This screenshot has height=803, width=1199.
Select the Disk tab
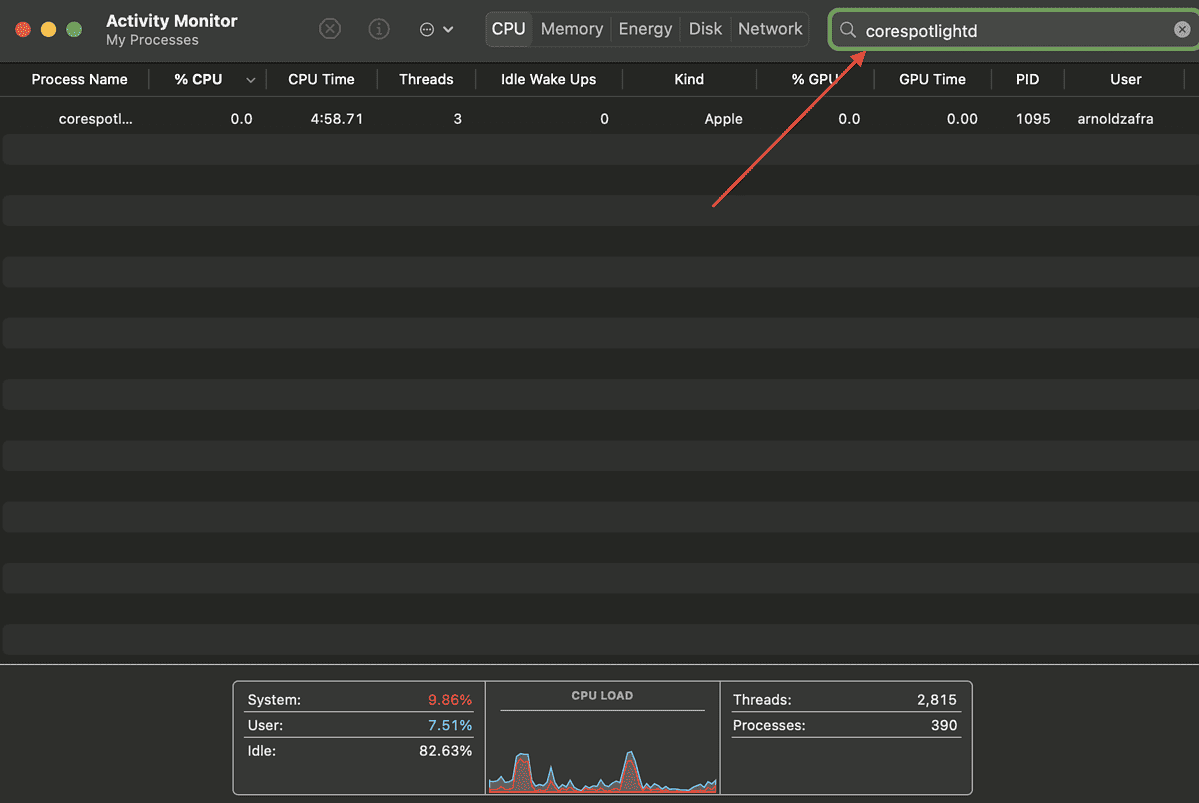705,29
